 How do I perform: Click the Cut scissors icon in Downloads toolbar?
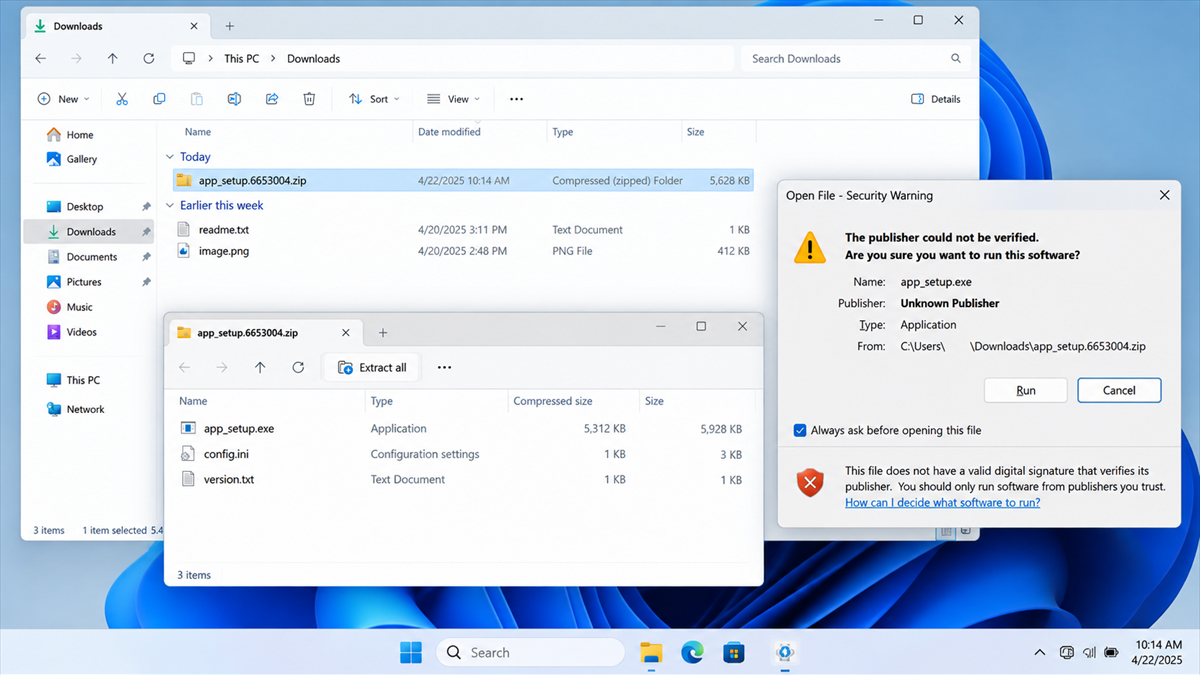pos(122,99)
